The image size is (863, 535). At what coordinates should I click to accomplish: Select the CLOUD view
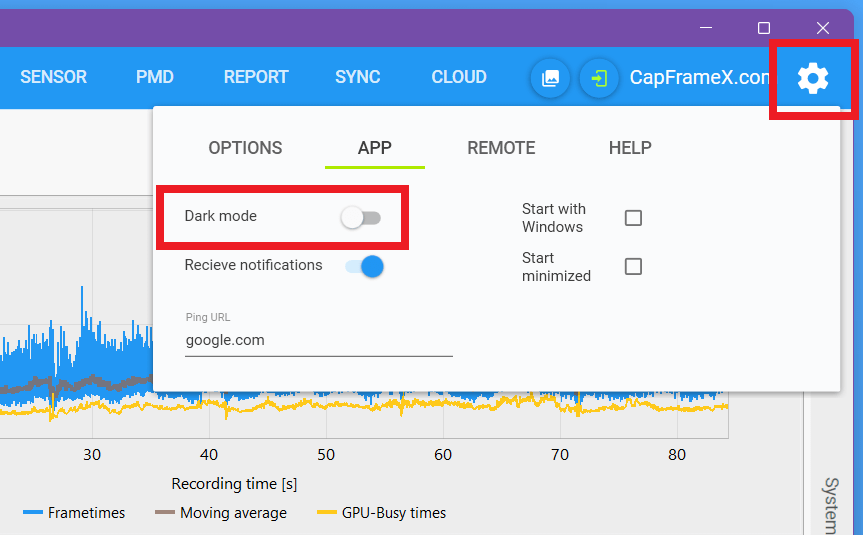(459, 77)
